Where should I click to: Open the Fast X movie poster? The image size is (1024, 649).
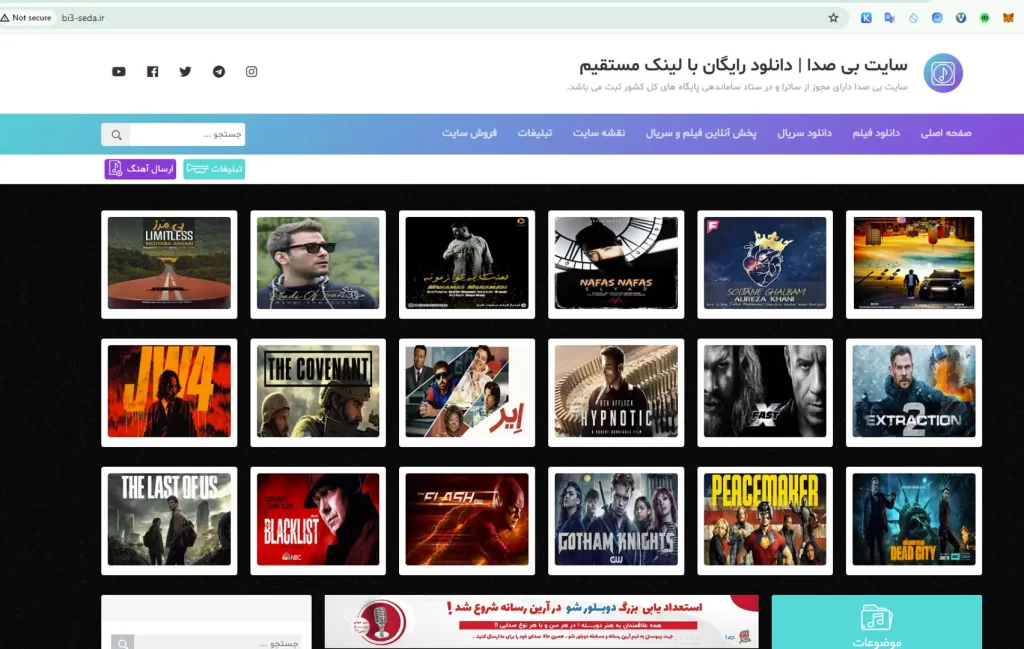pos(765,392)
